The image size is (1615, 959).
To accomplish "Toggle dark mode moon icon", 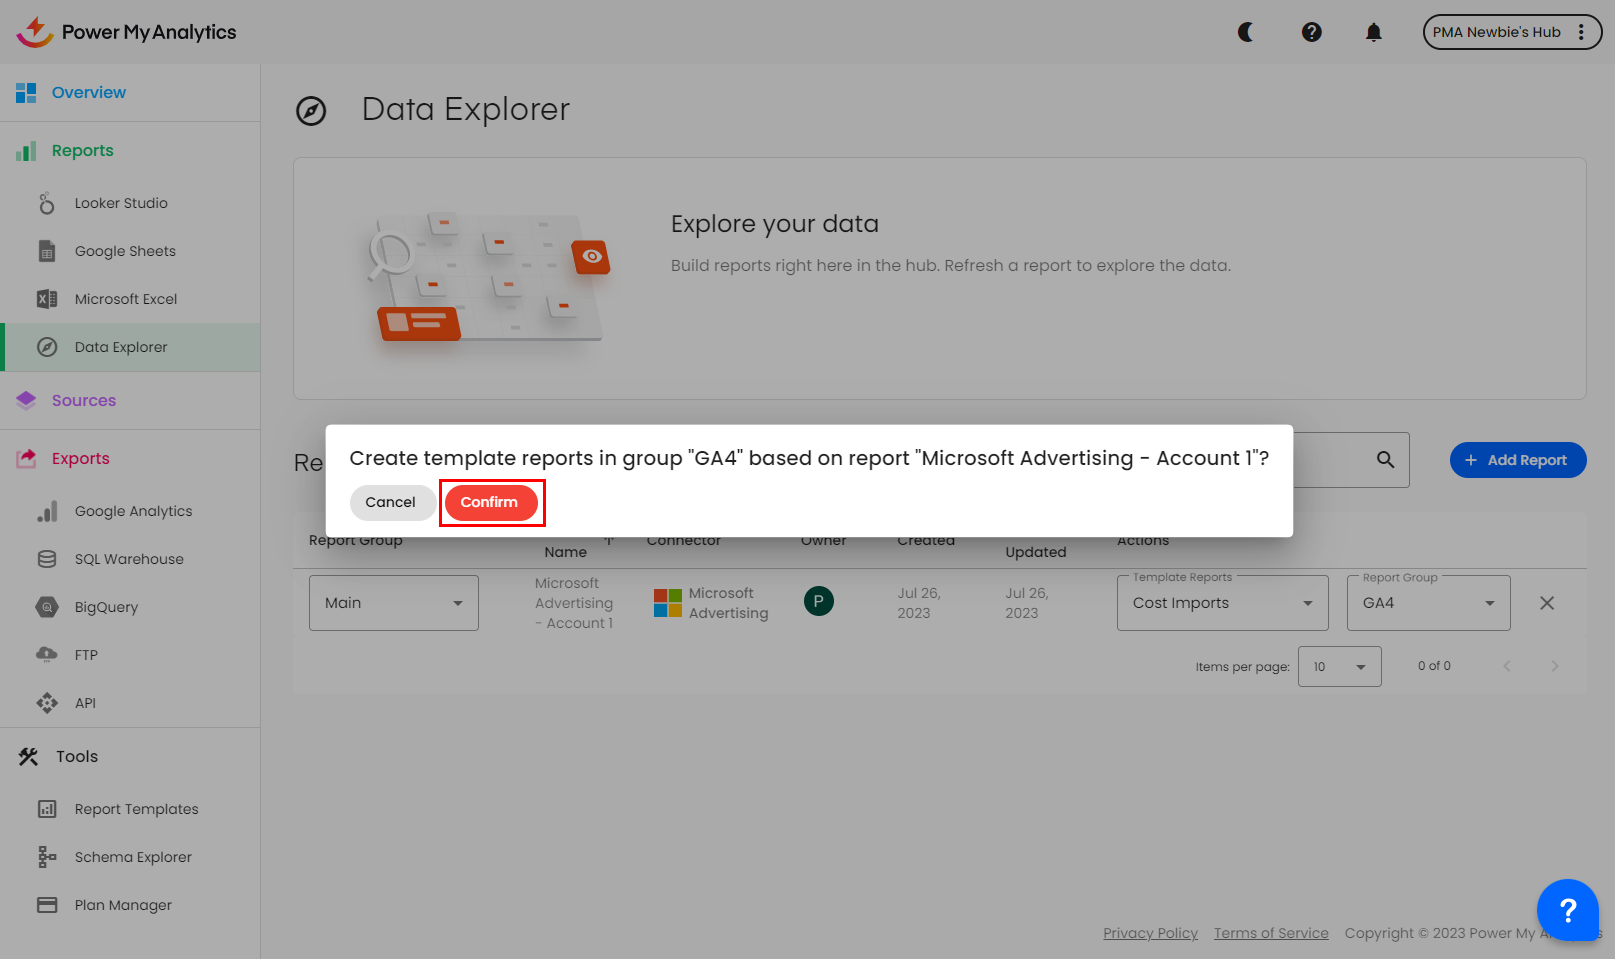I will pos(1246,32).
